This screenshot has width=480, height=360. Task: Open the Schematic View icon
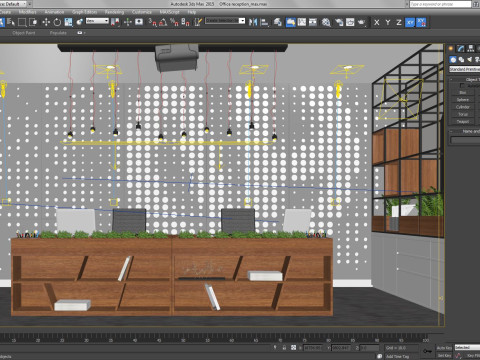click(313, 22)
